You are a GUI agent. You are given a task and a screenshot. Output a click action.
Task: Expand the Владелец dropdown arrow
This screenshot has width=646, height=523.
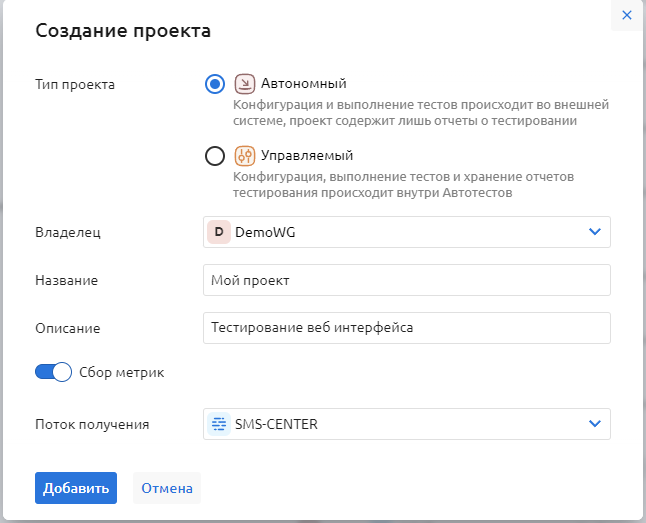[x=595, y=232]
